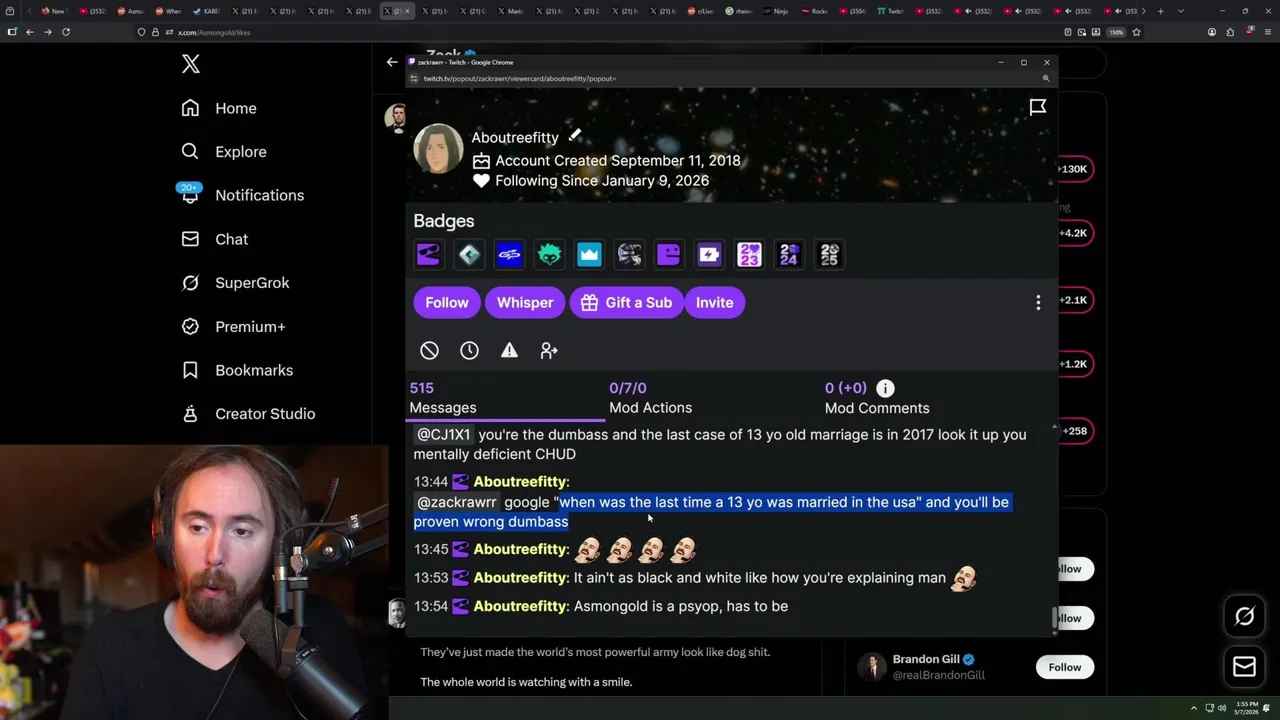Open SuperGrok in X sidebar

(x=235, y=283)
